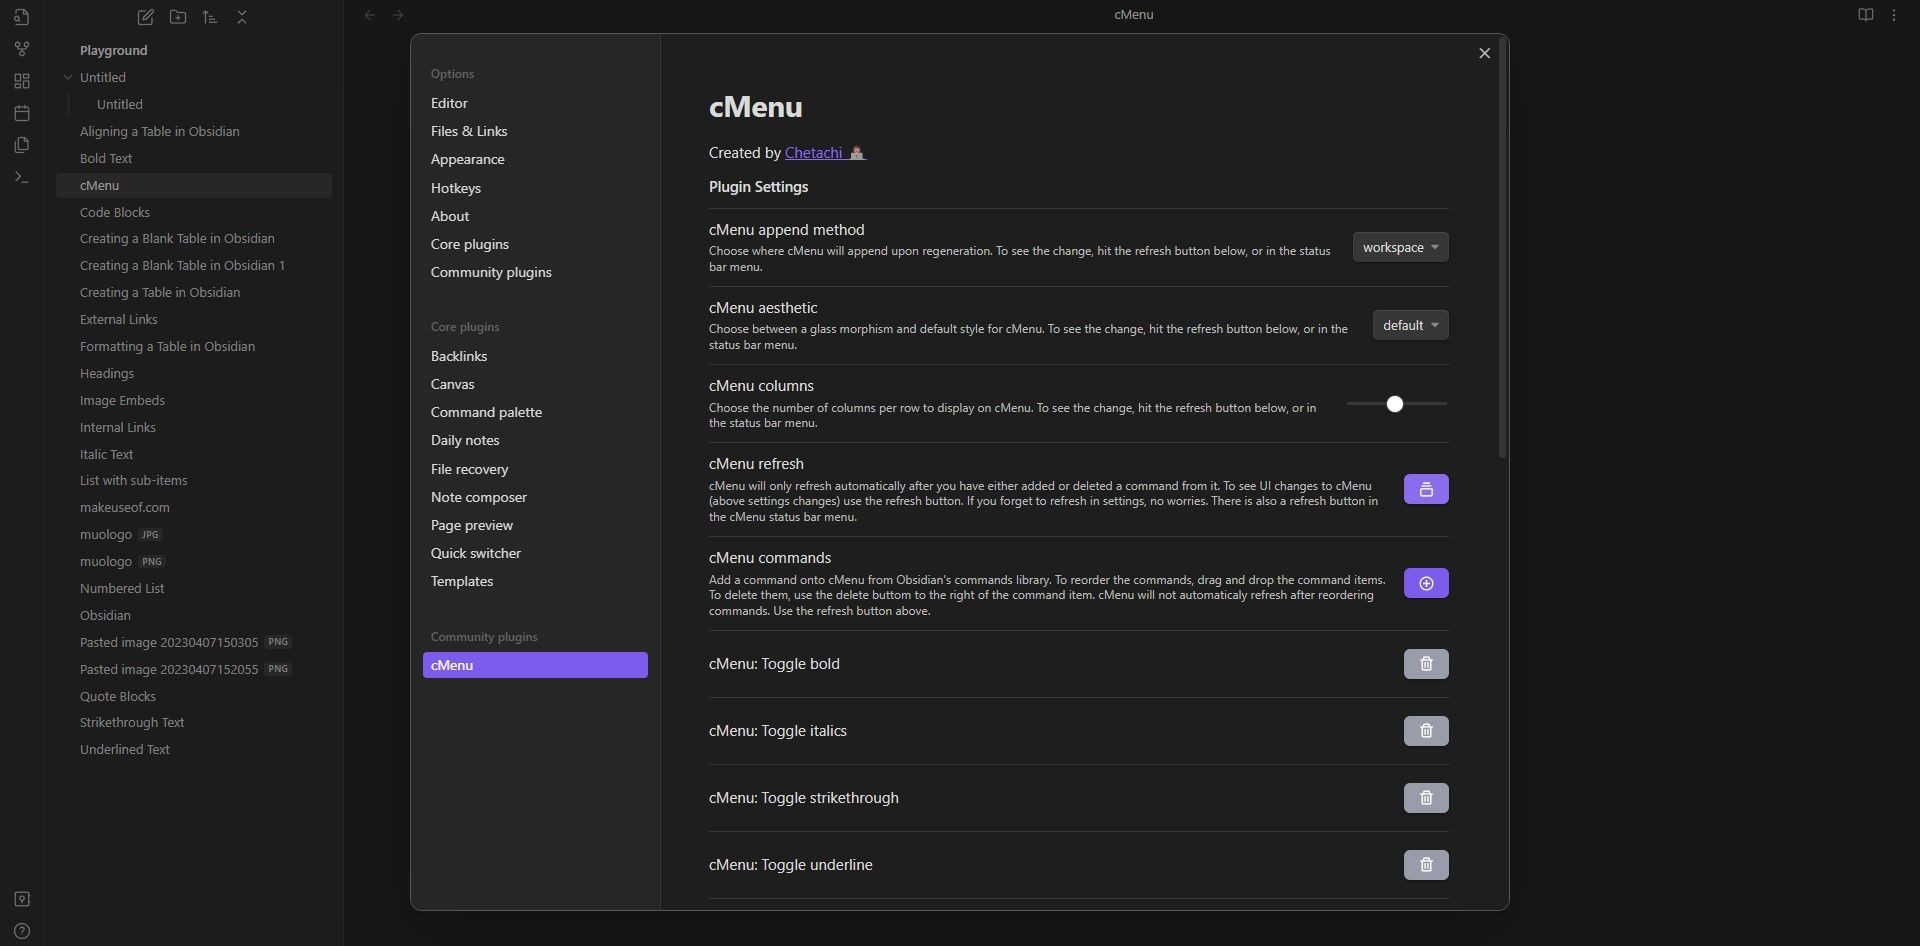Screen dimensions: 1920x946
Task: Go to Appearance settings
Action: point(535,159)
